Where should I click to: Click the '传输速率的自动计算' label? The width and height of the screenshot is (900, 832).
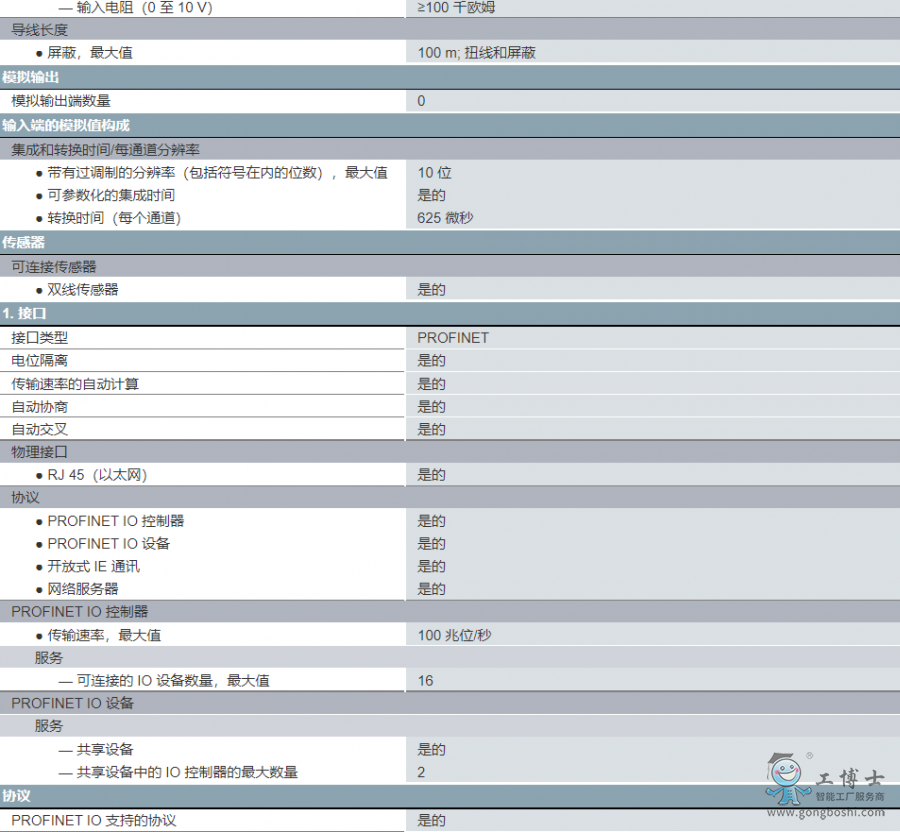[x=75, y=384]
